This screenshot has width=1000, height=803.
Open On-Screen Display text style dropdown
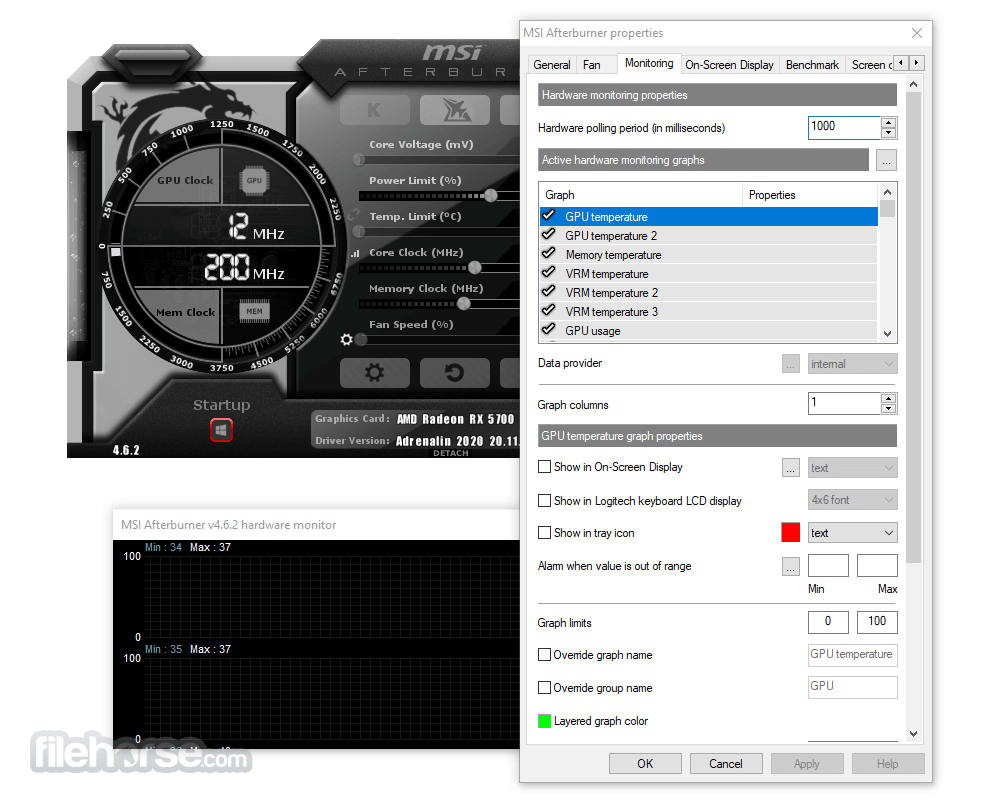(852, 468)
